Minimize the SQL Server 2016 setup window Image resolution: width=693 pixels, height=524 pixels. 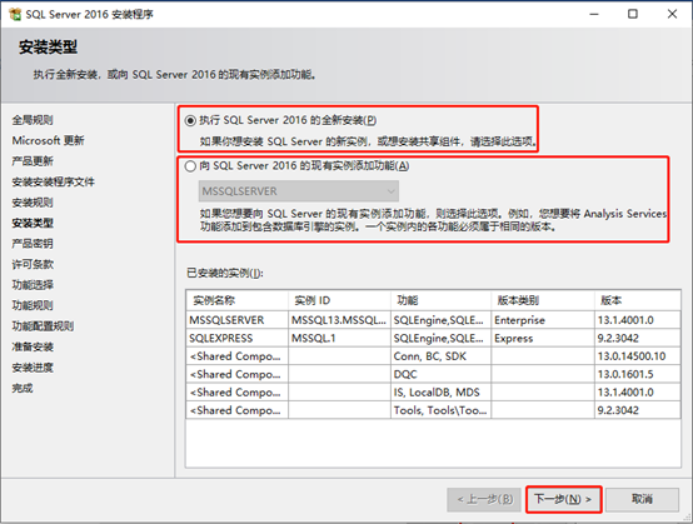pos(594,14)
